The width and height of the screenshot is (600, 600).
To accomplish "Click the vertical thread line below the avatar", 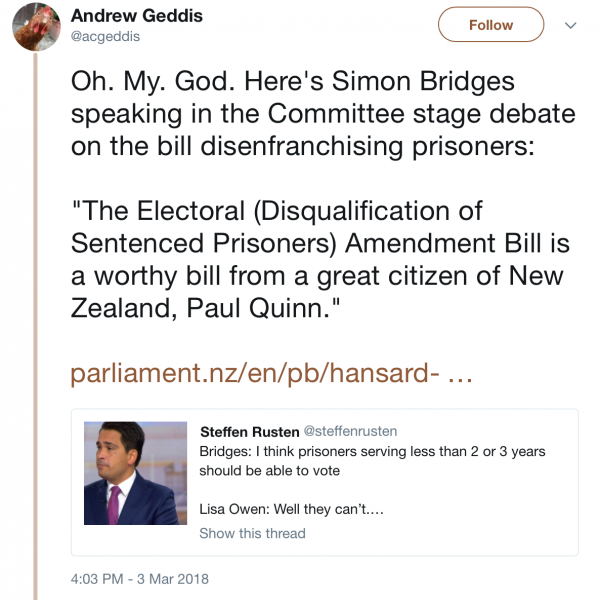I will [36, 300].
